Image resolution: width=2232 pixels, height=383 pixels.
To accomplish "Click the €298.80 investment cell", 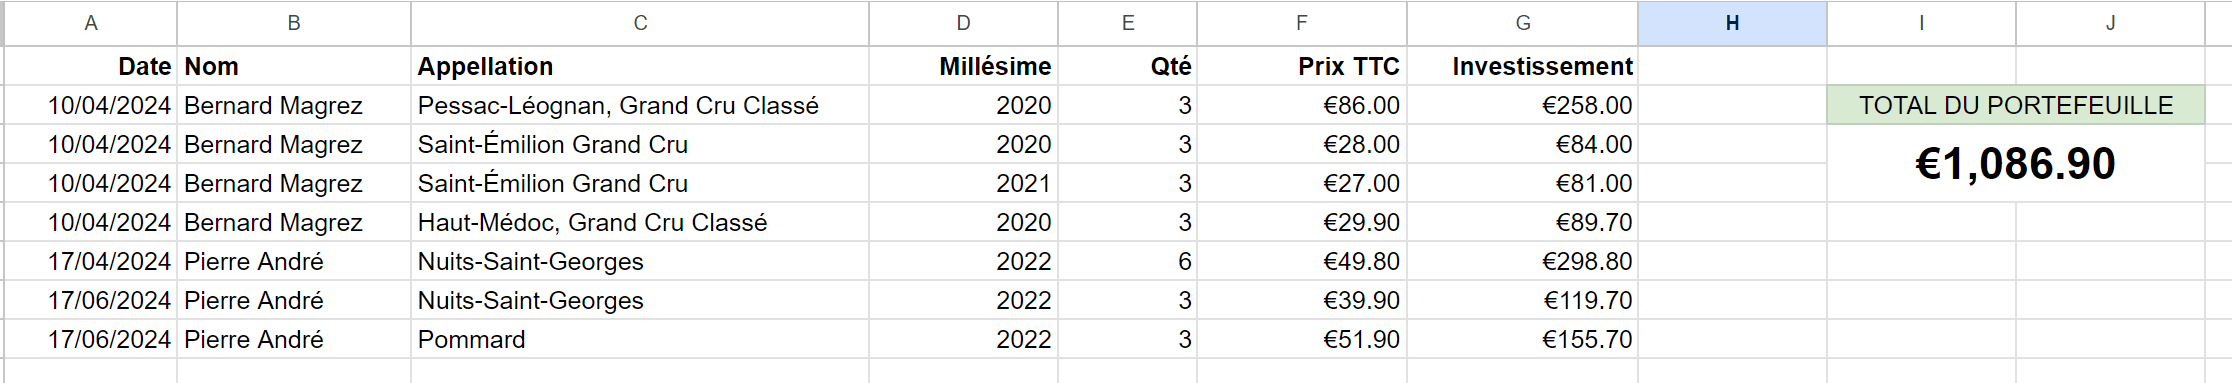I will tap(1522, 261).
